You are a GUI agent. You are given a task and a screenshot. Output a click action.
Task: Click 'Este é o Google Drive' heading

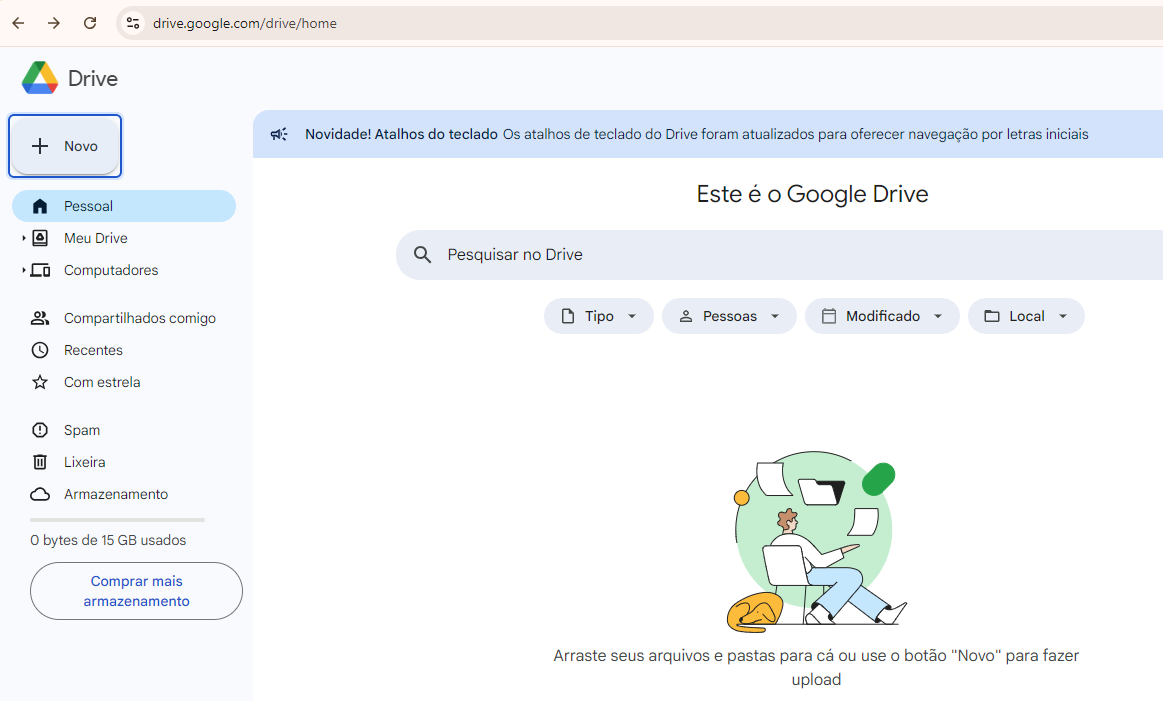812,194
